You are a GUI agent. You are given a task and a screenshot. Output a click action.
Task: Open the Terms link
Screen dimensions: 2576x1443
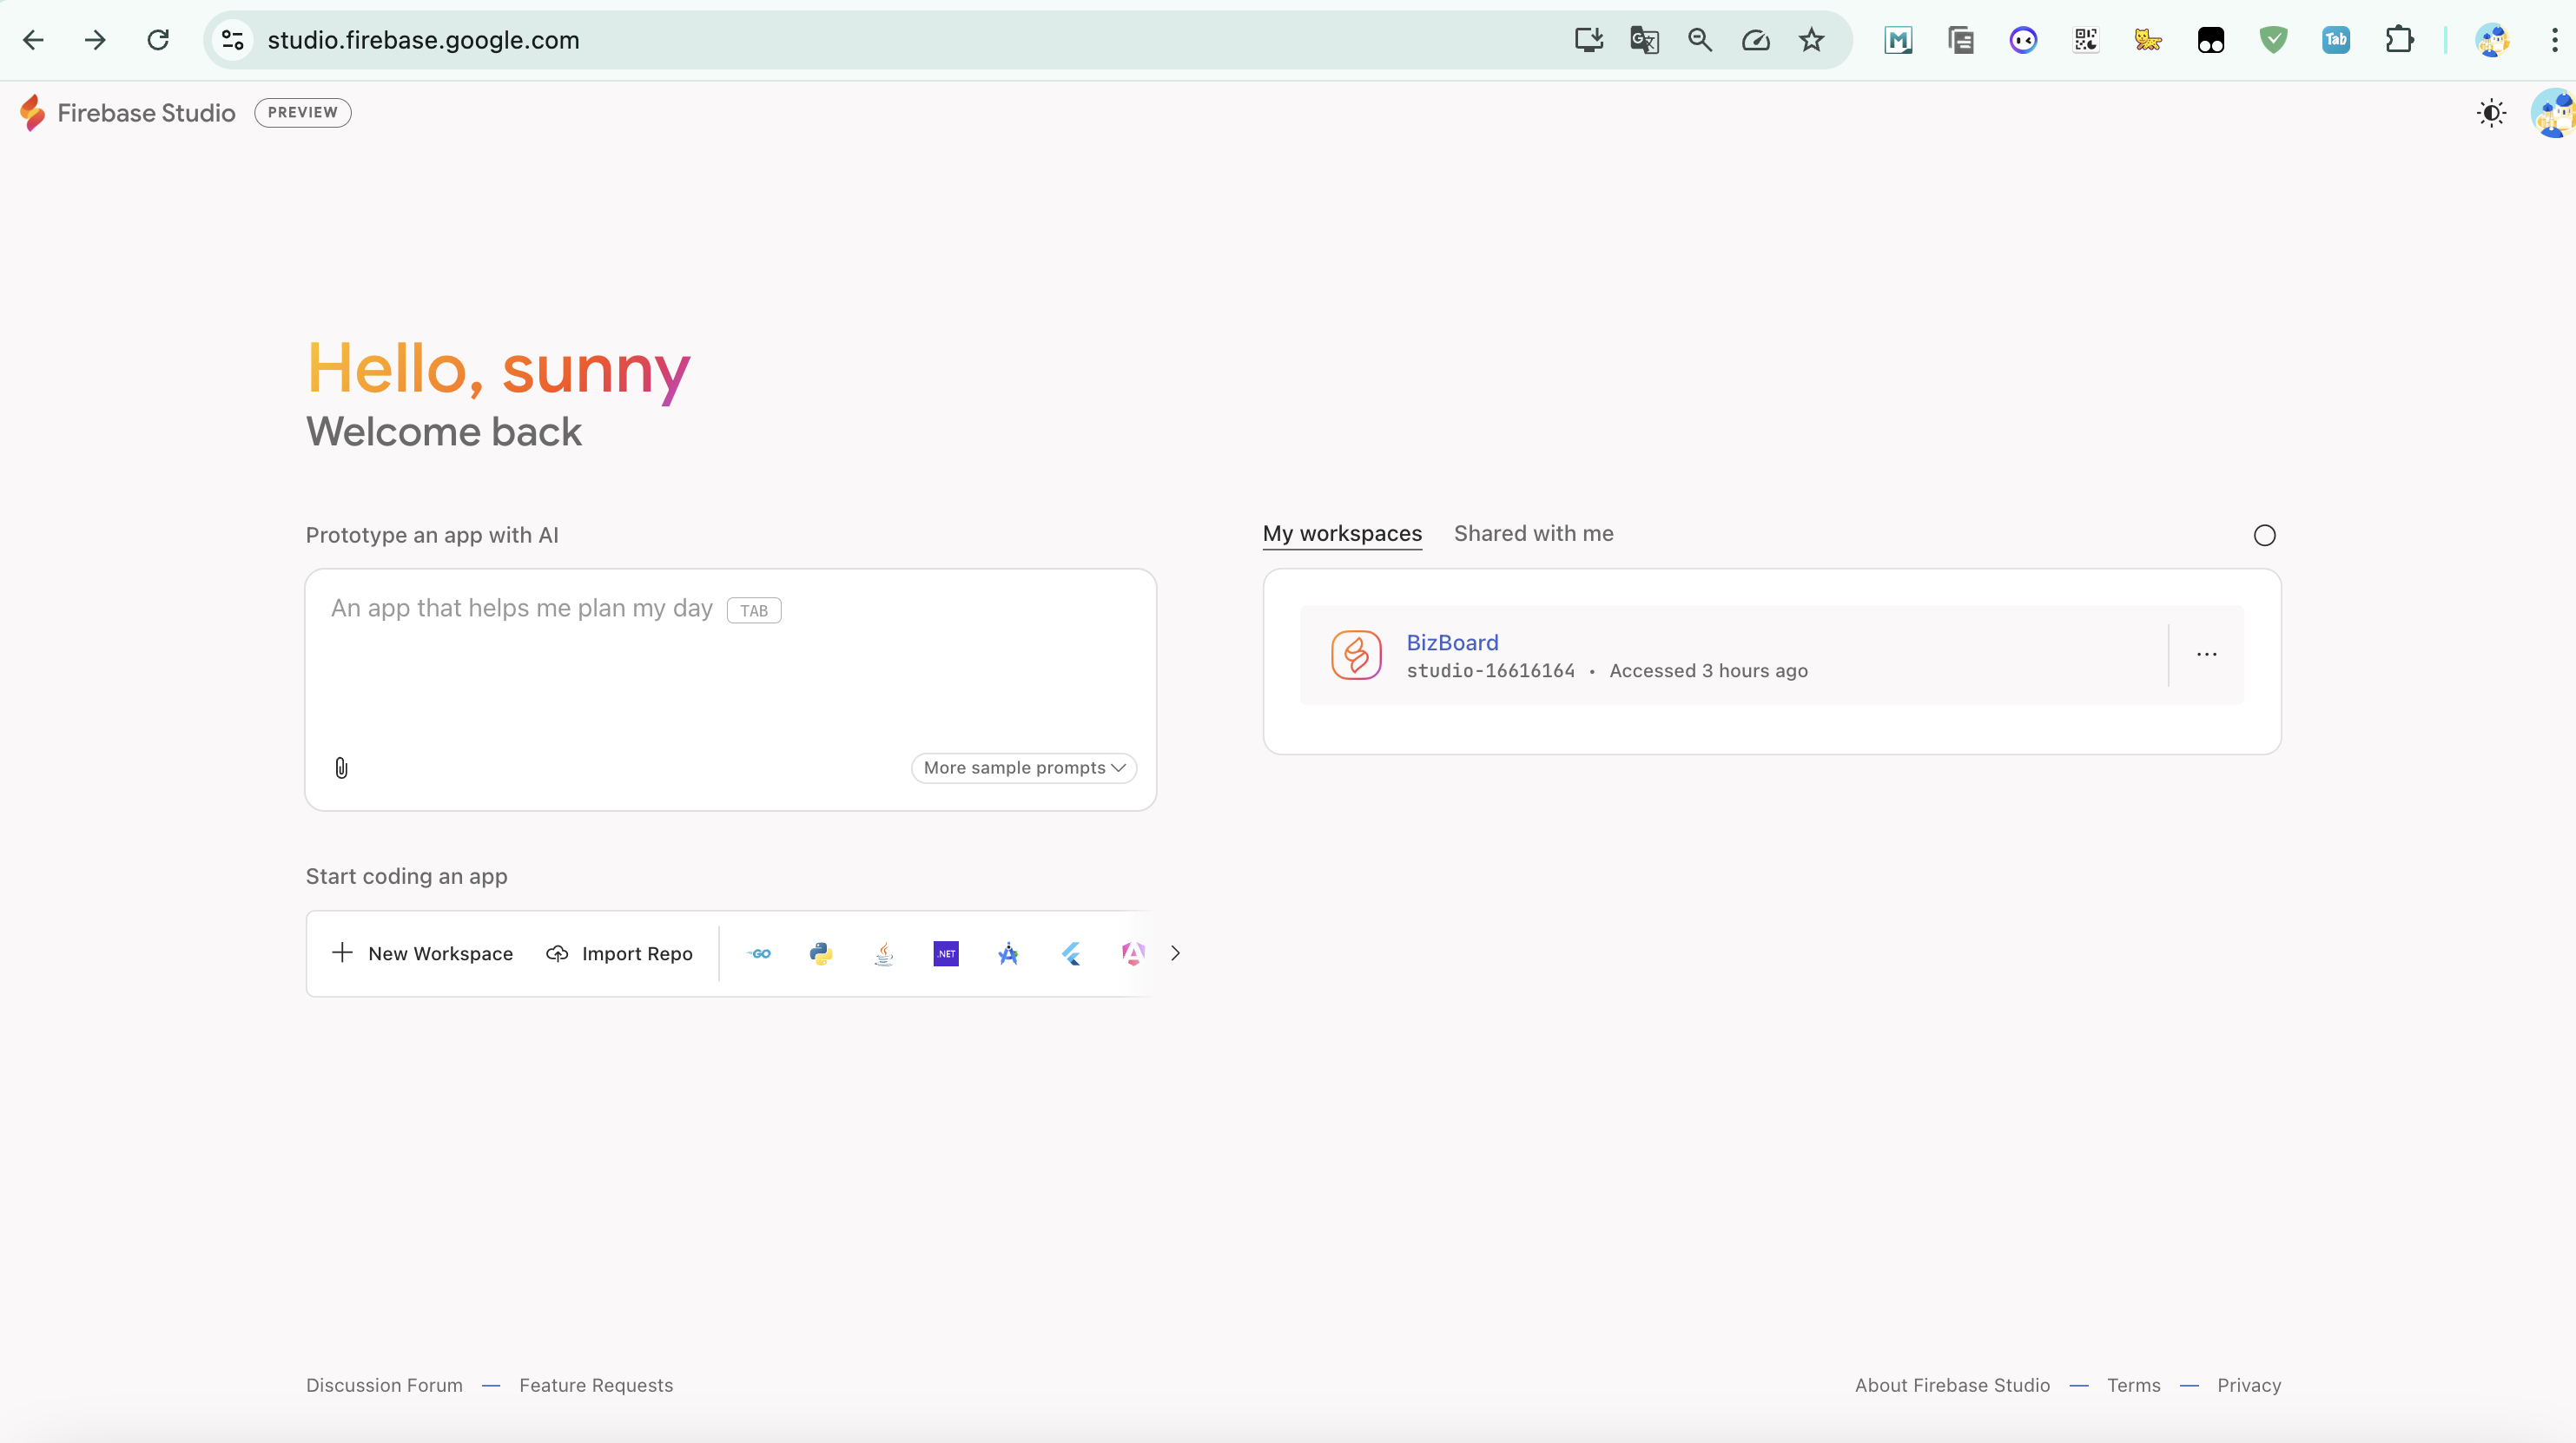click(2133, 1386)
